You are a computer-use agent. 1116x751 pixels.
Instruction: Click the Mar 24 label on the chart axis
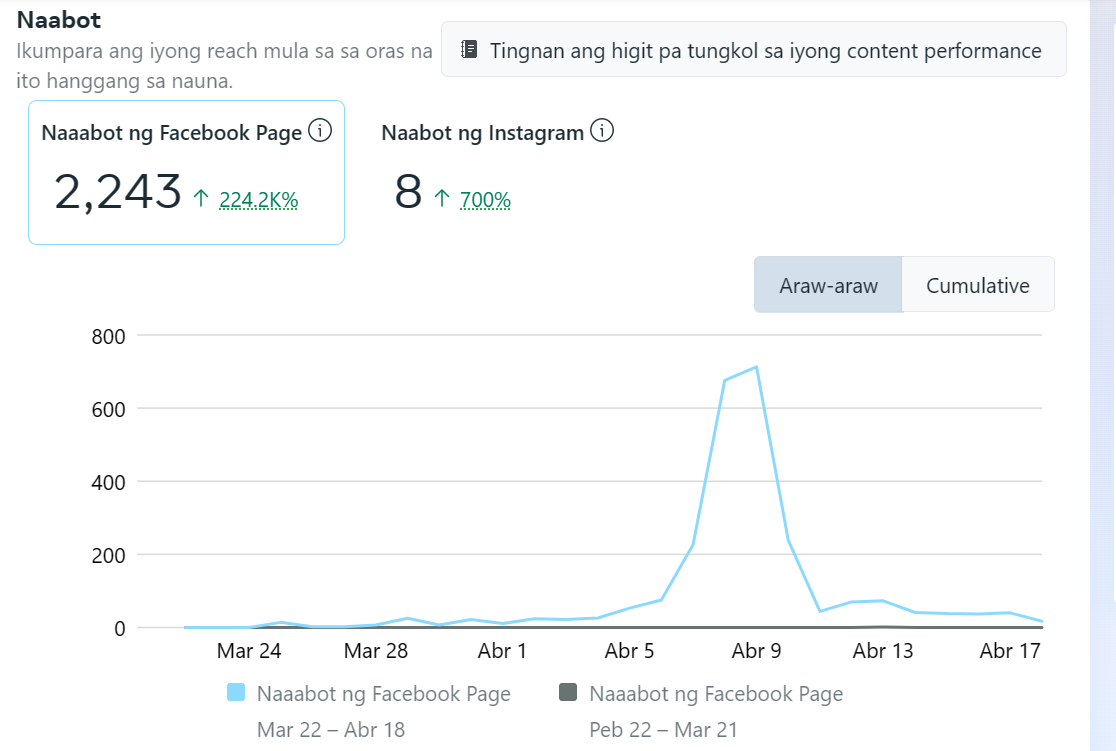click(249, 651)
